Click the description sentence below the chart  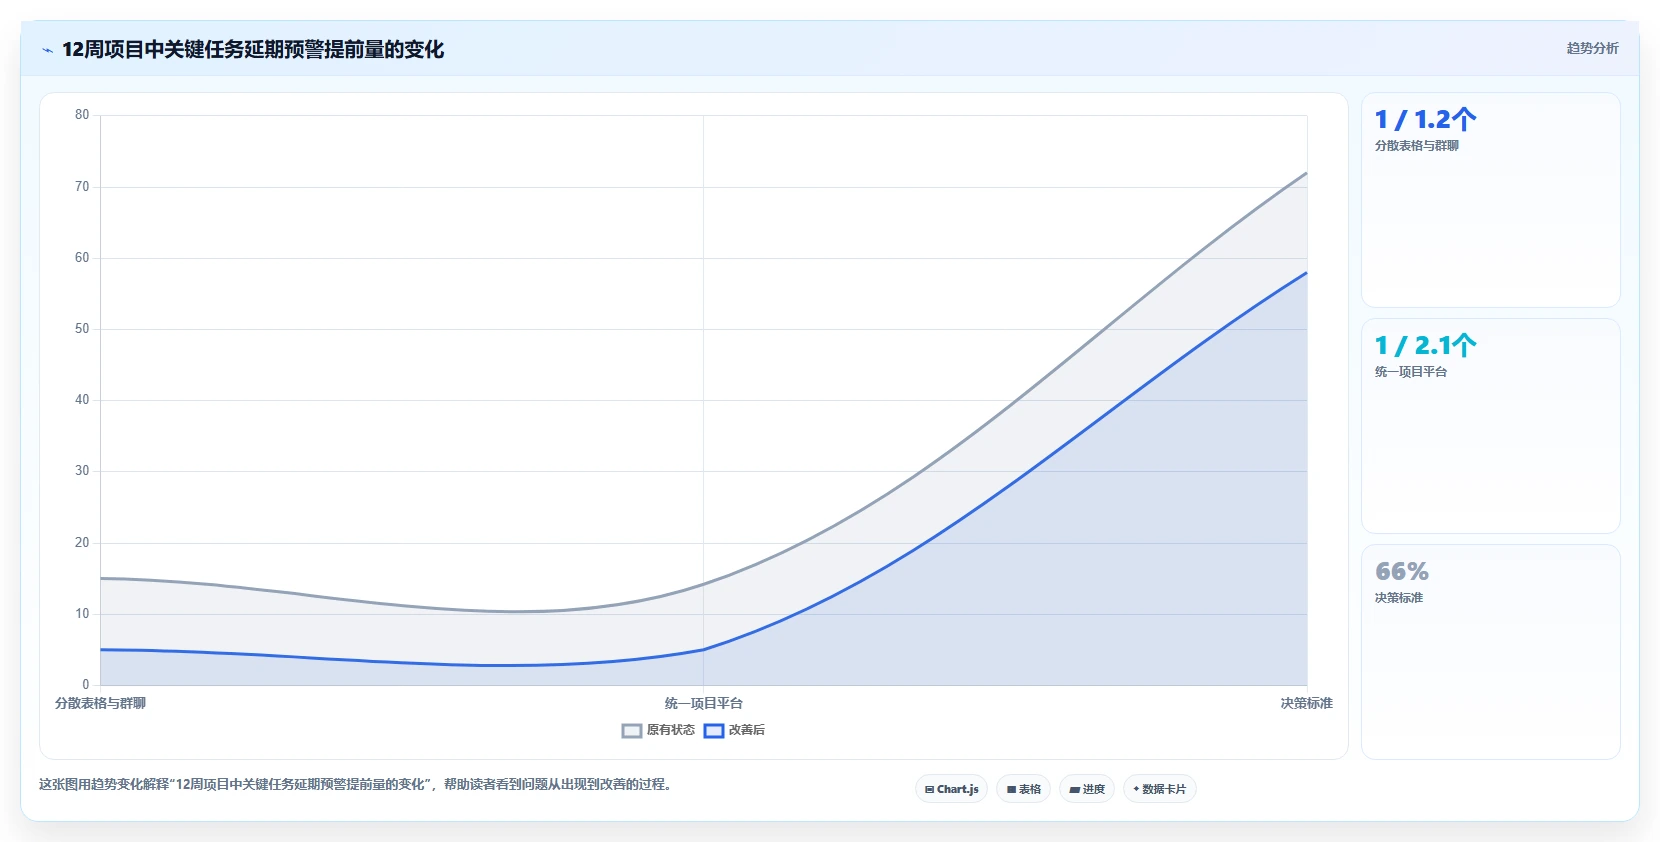click(x=355, y=784)
